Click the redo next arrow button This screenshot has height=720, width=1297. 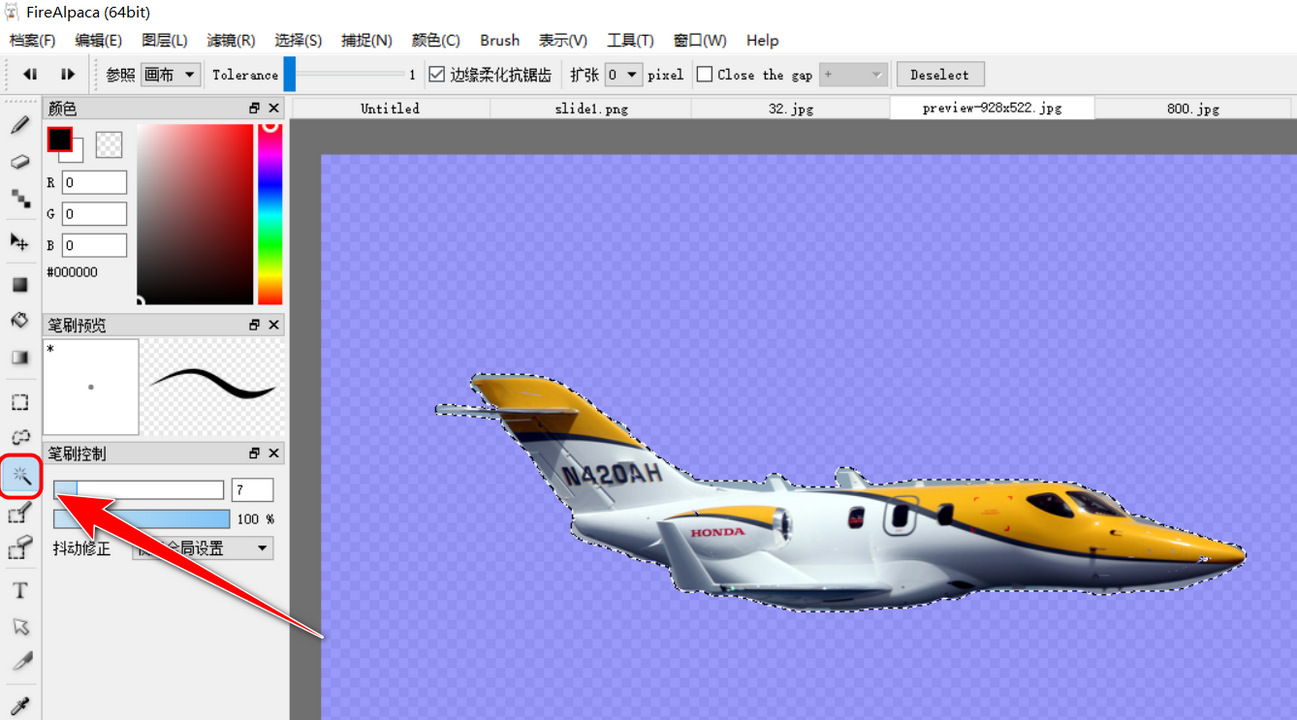(67, 74)
